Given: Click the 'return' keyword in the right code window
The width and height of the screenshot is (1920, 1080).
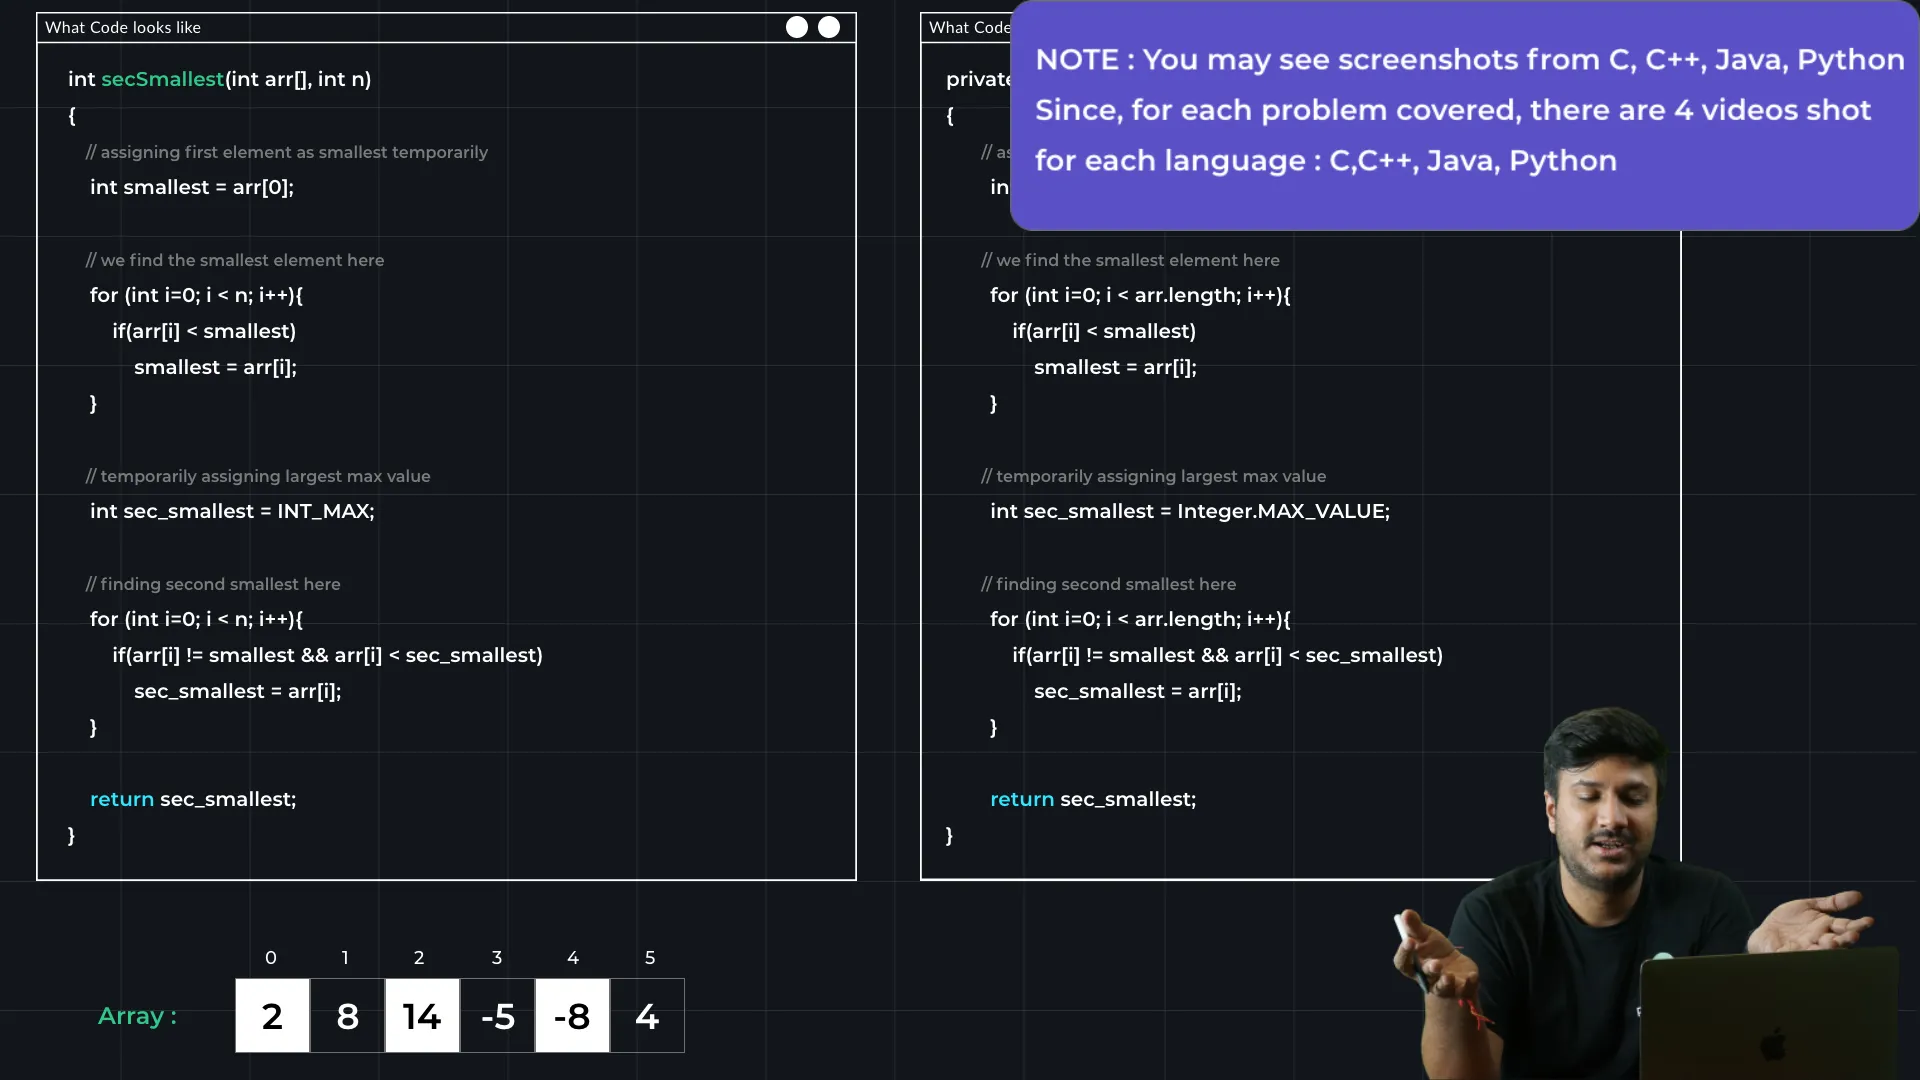Looking at the screenshot, I should coord(1022,799).
